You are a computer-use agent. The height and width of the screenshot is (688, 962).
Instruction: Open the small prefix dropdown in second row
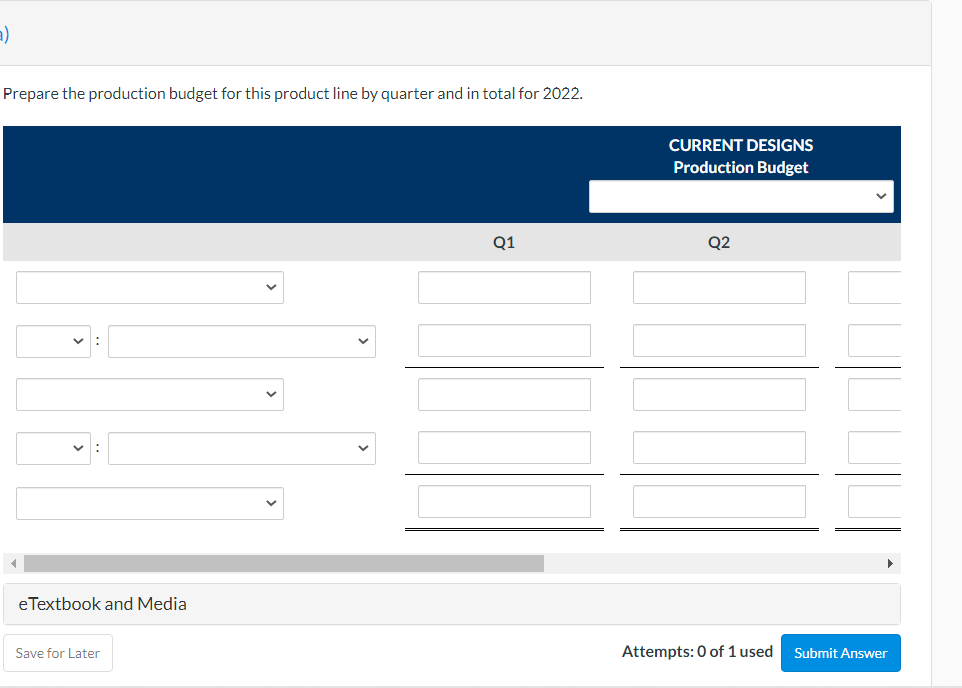pos(53,341)
